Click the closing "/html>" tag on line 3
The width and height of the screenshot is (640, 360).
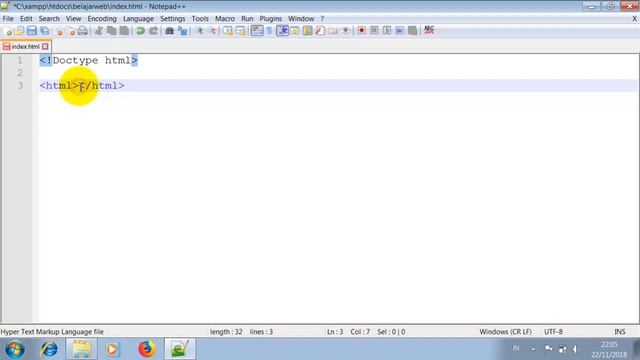[x=105, y=86]
